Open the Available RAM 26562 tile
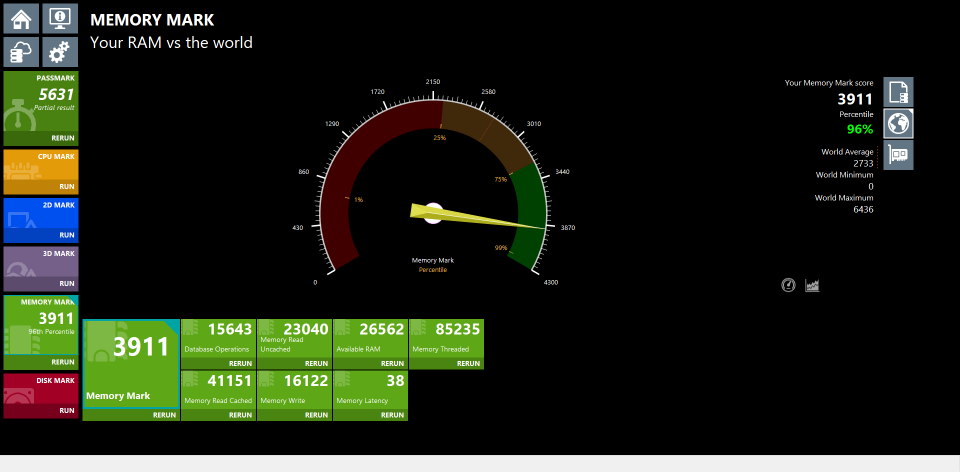960x472 pixels. [x=370, y=339]
